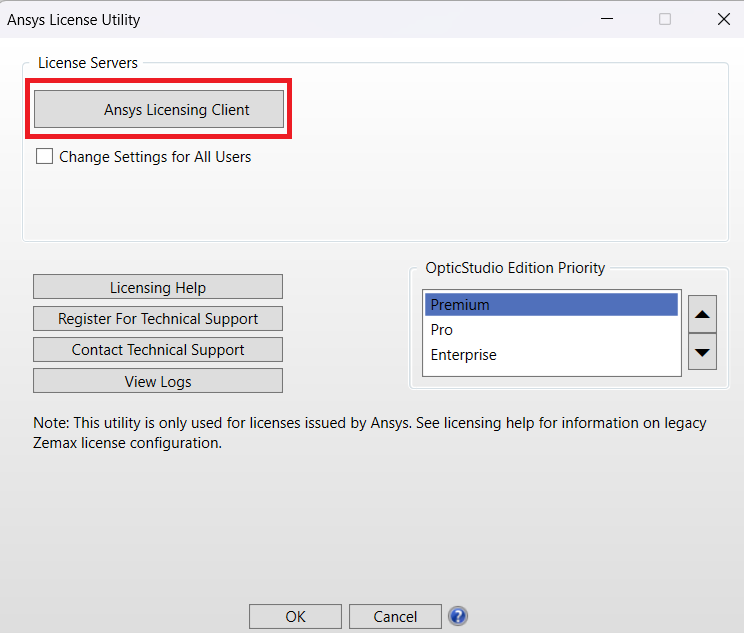Click the Cancel button
Screen dimensions: 744x633
[395, 616]
